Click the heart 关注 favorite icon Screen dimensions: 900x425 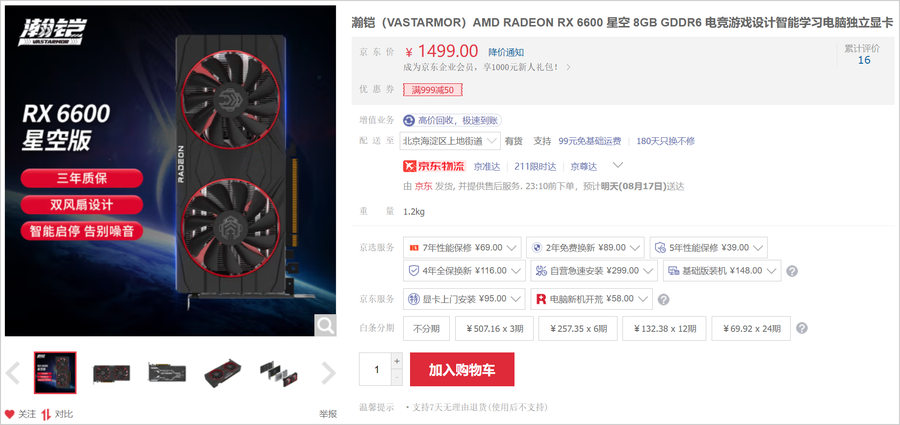(10, 414)
